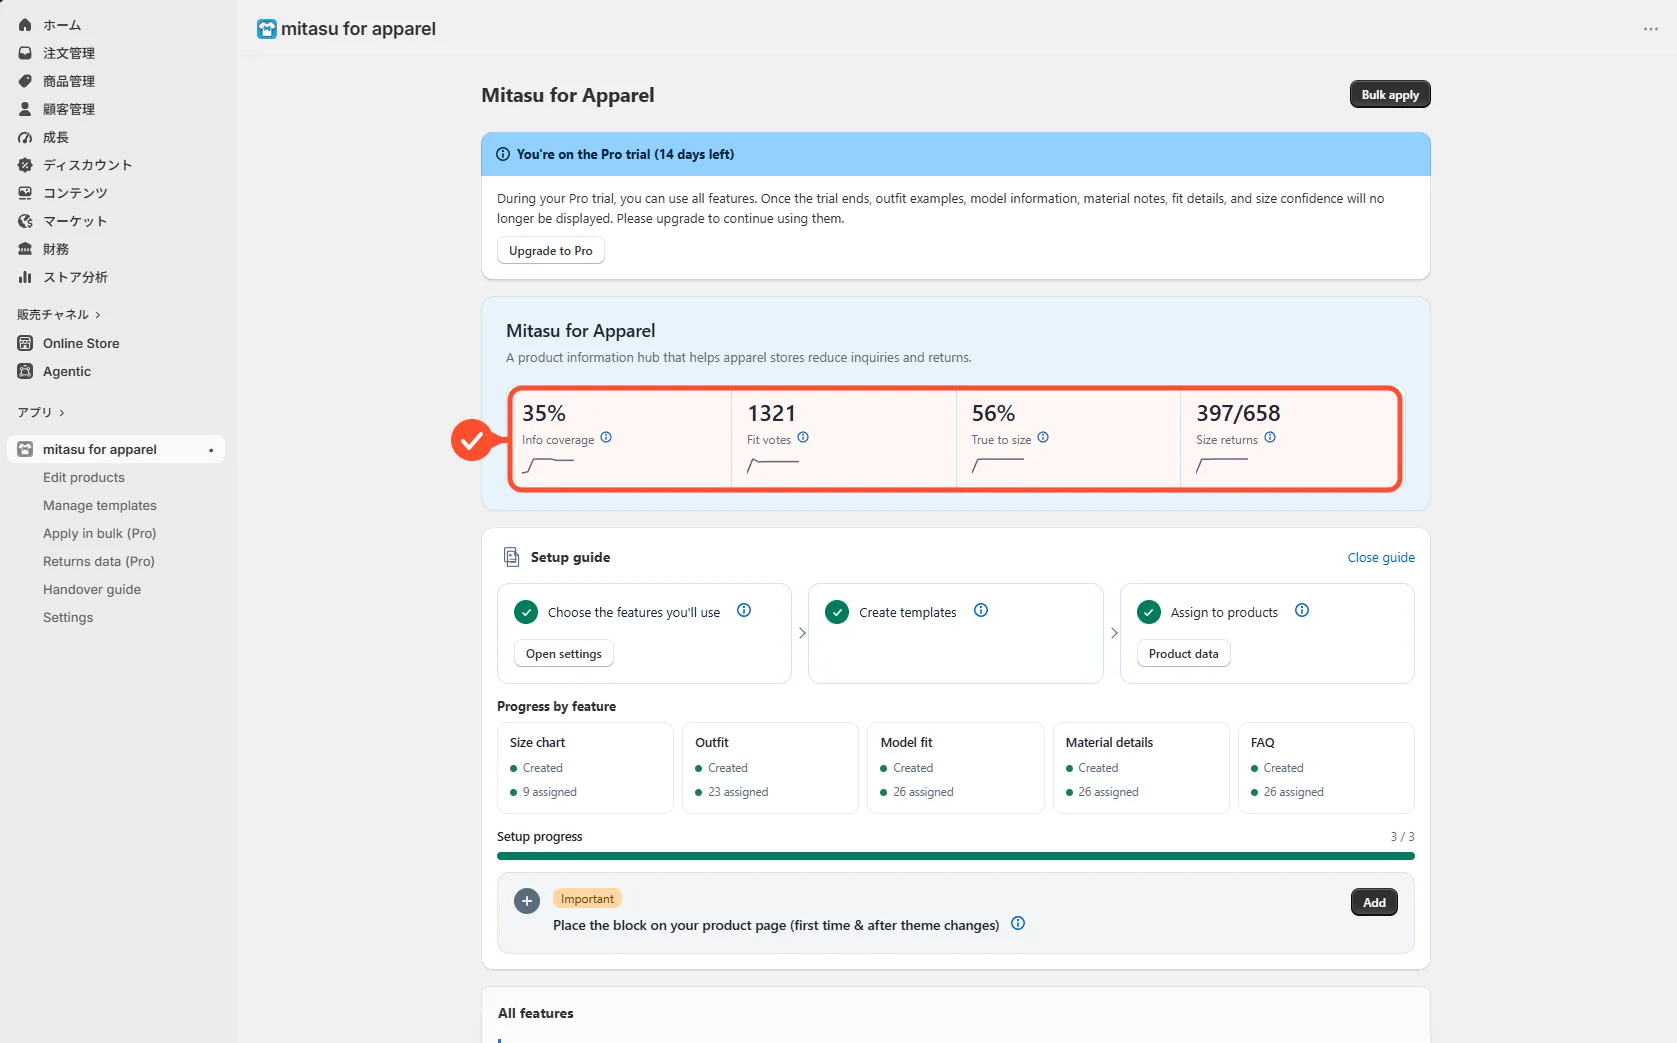This screenshot has width=1677, height=1043.
Task: Click the mitasu logo in the header
Action: (267, 29)
